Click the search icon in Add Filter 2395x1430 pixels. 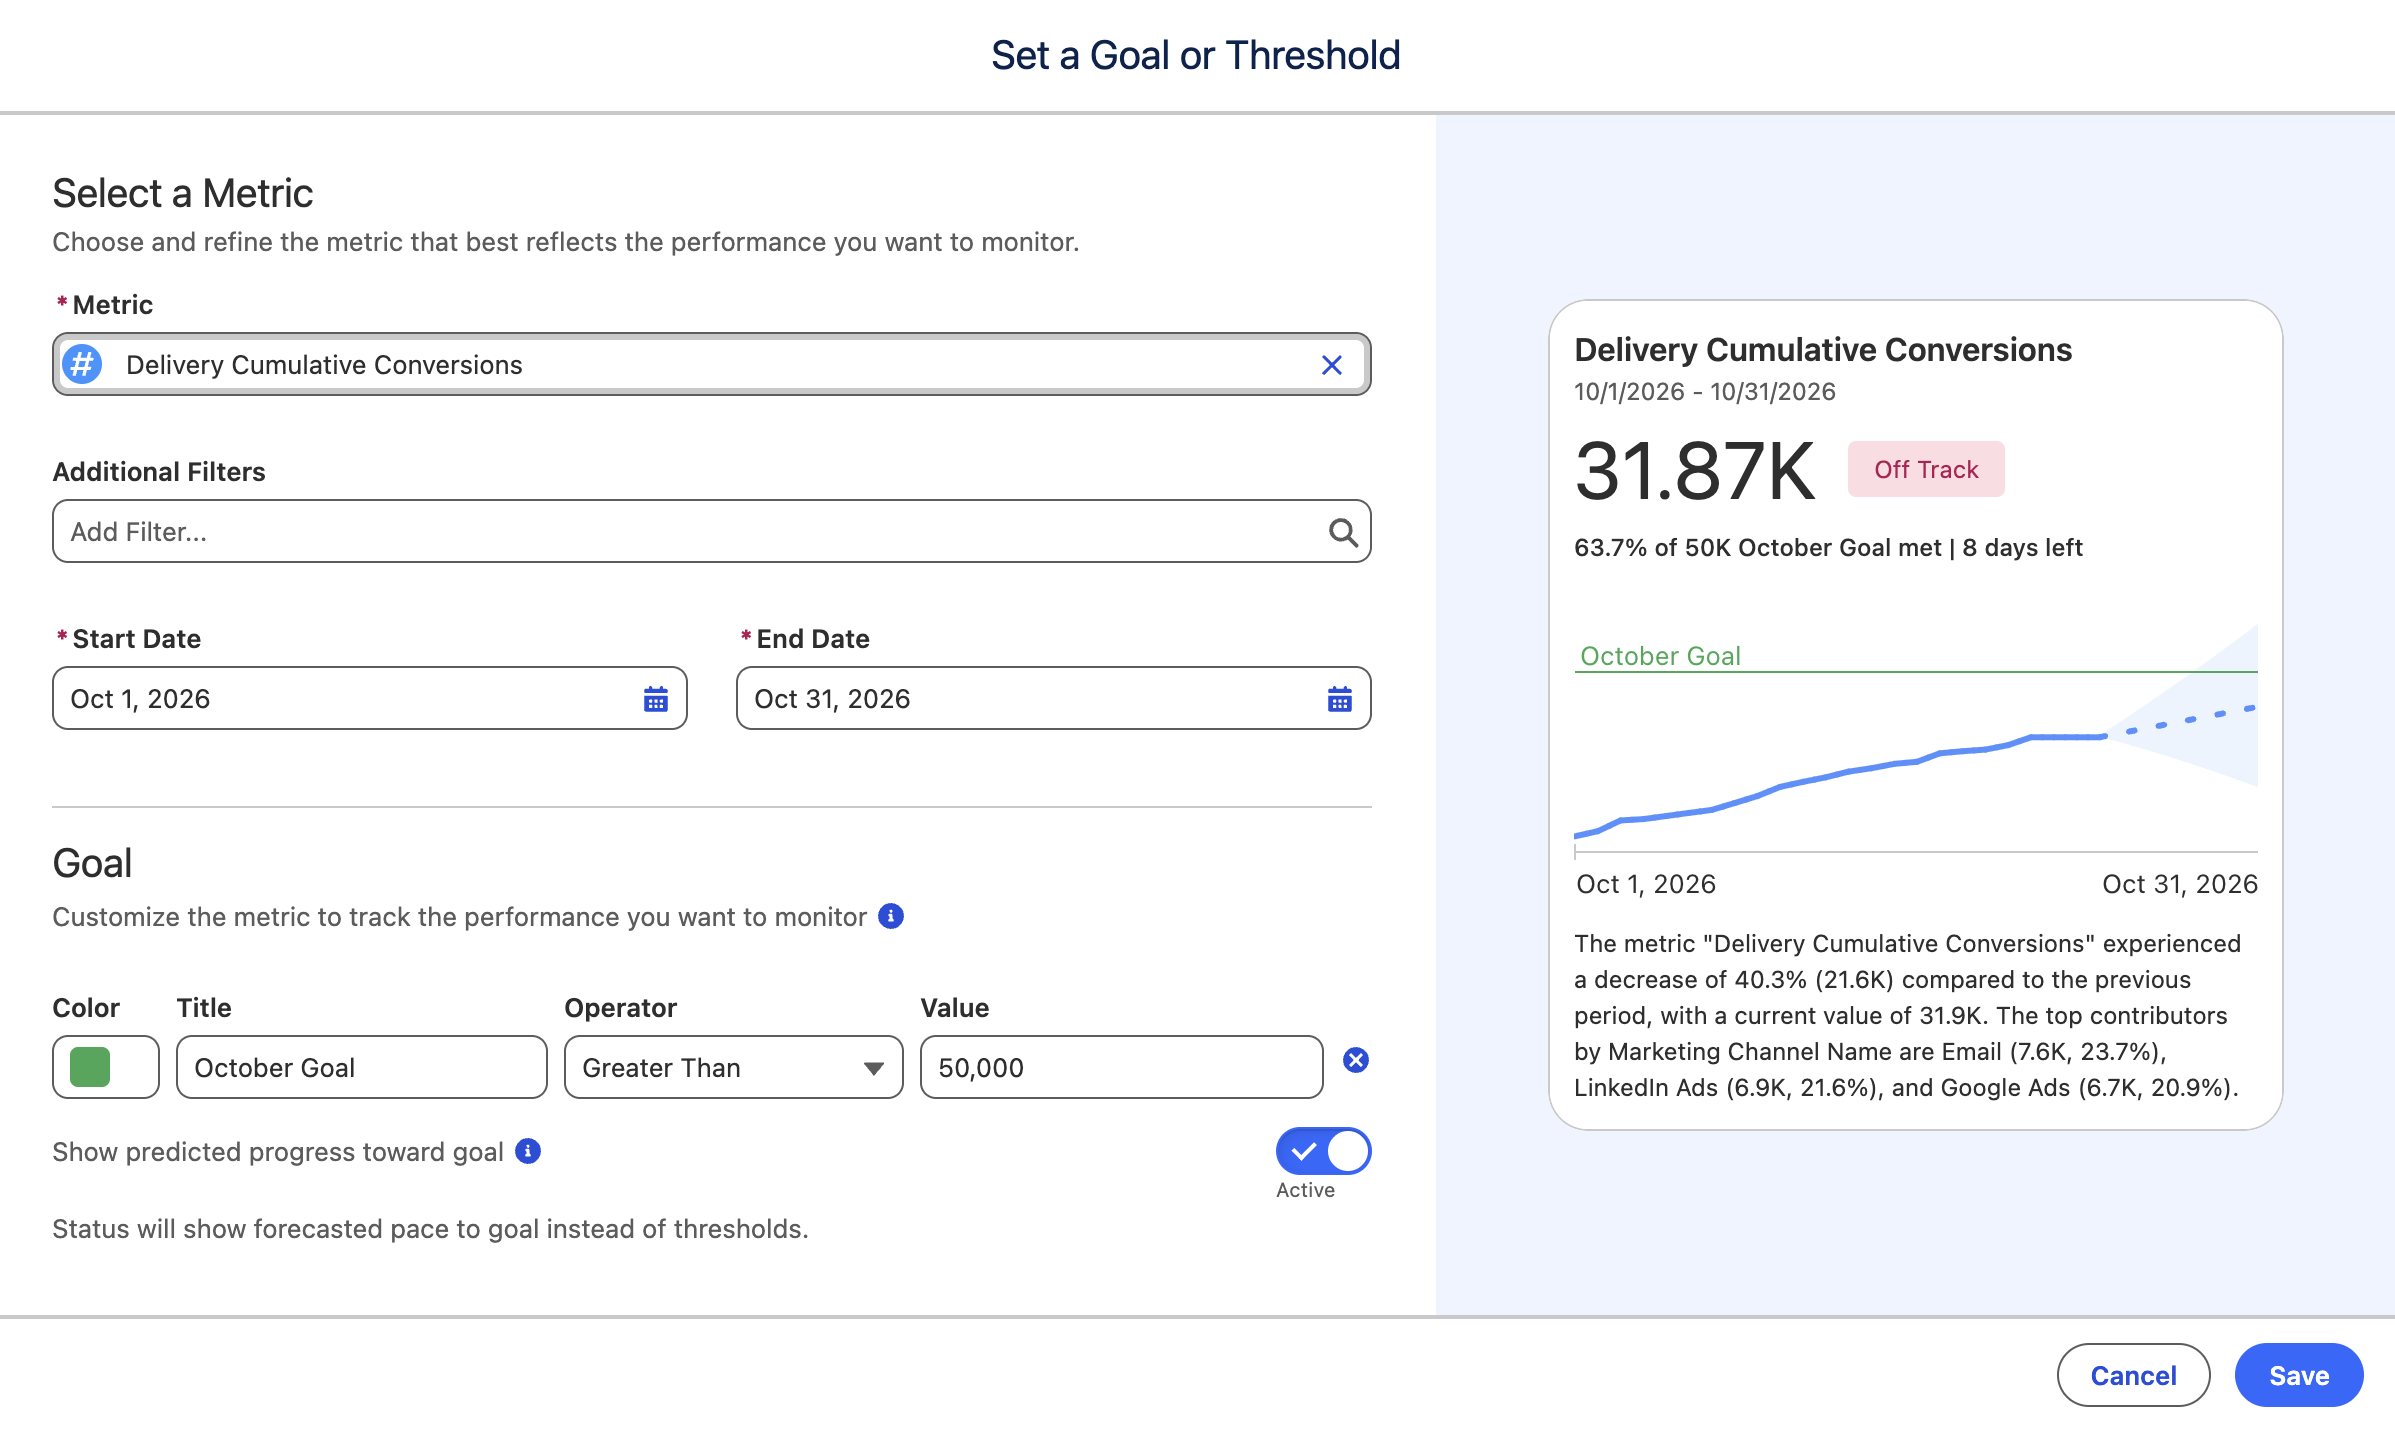[1343, 532]
